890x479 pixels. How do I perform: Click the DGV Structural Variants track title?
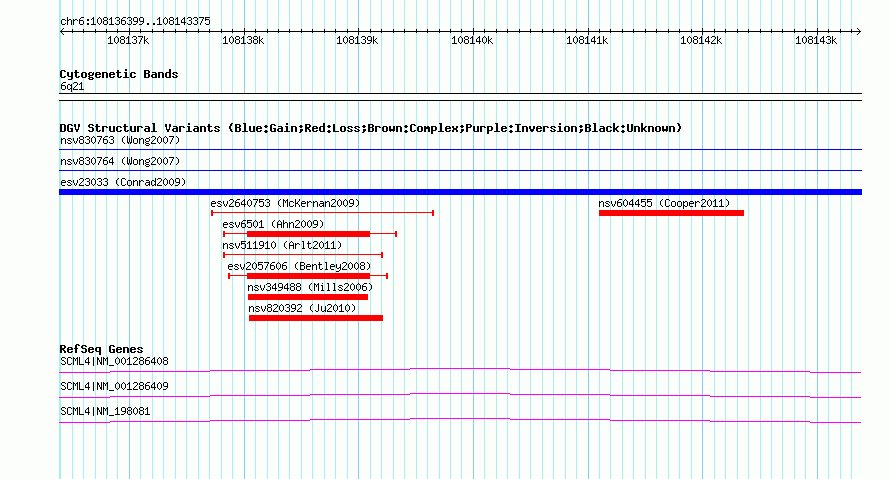tap(371, 128)
